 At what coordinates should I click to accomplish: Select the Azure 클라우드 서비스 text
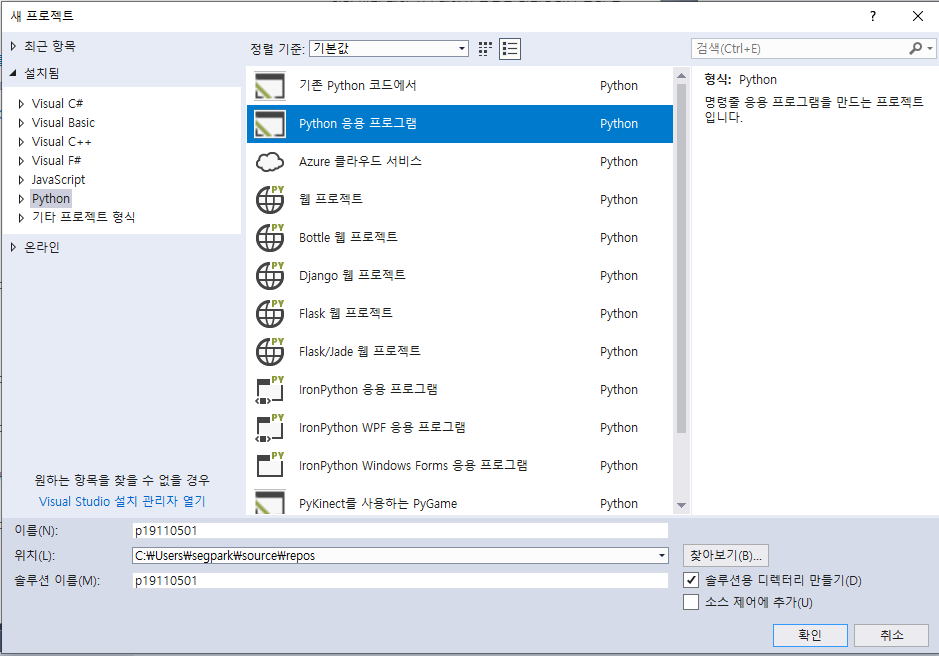click(x=360, y=161)
